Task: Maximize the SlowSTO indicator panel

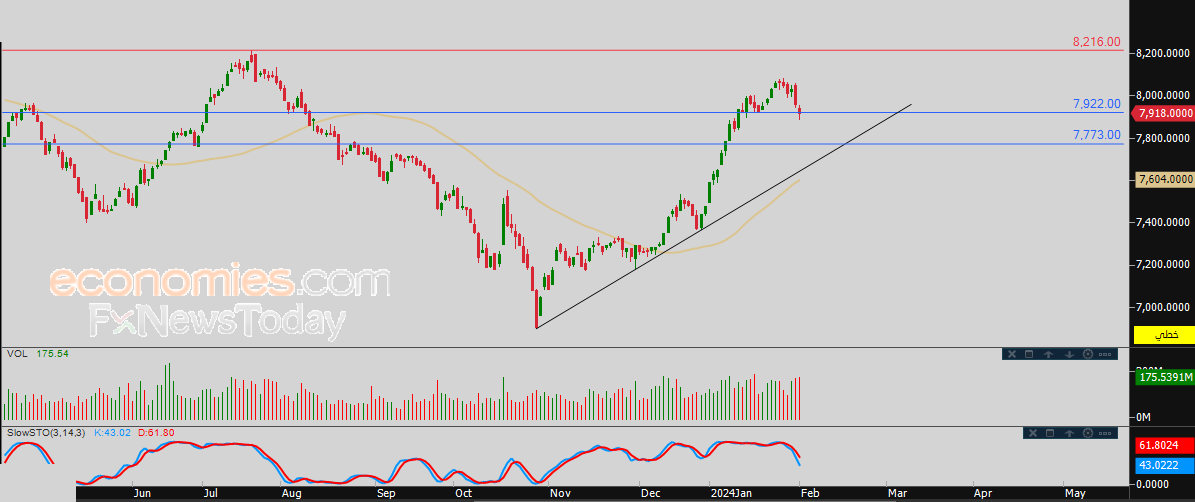Action: (1049, 433)
